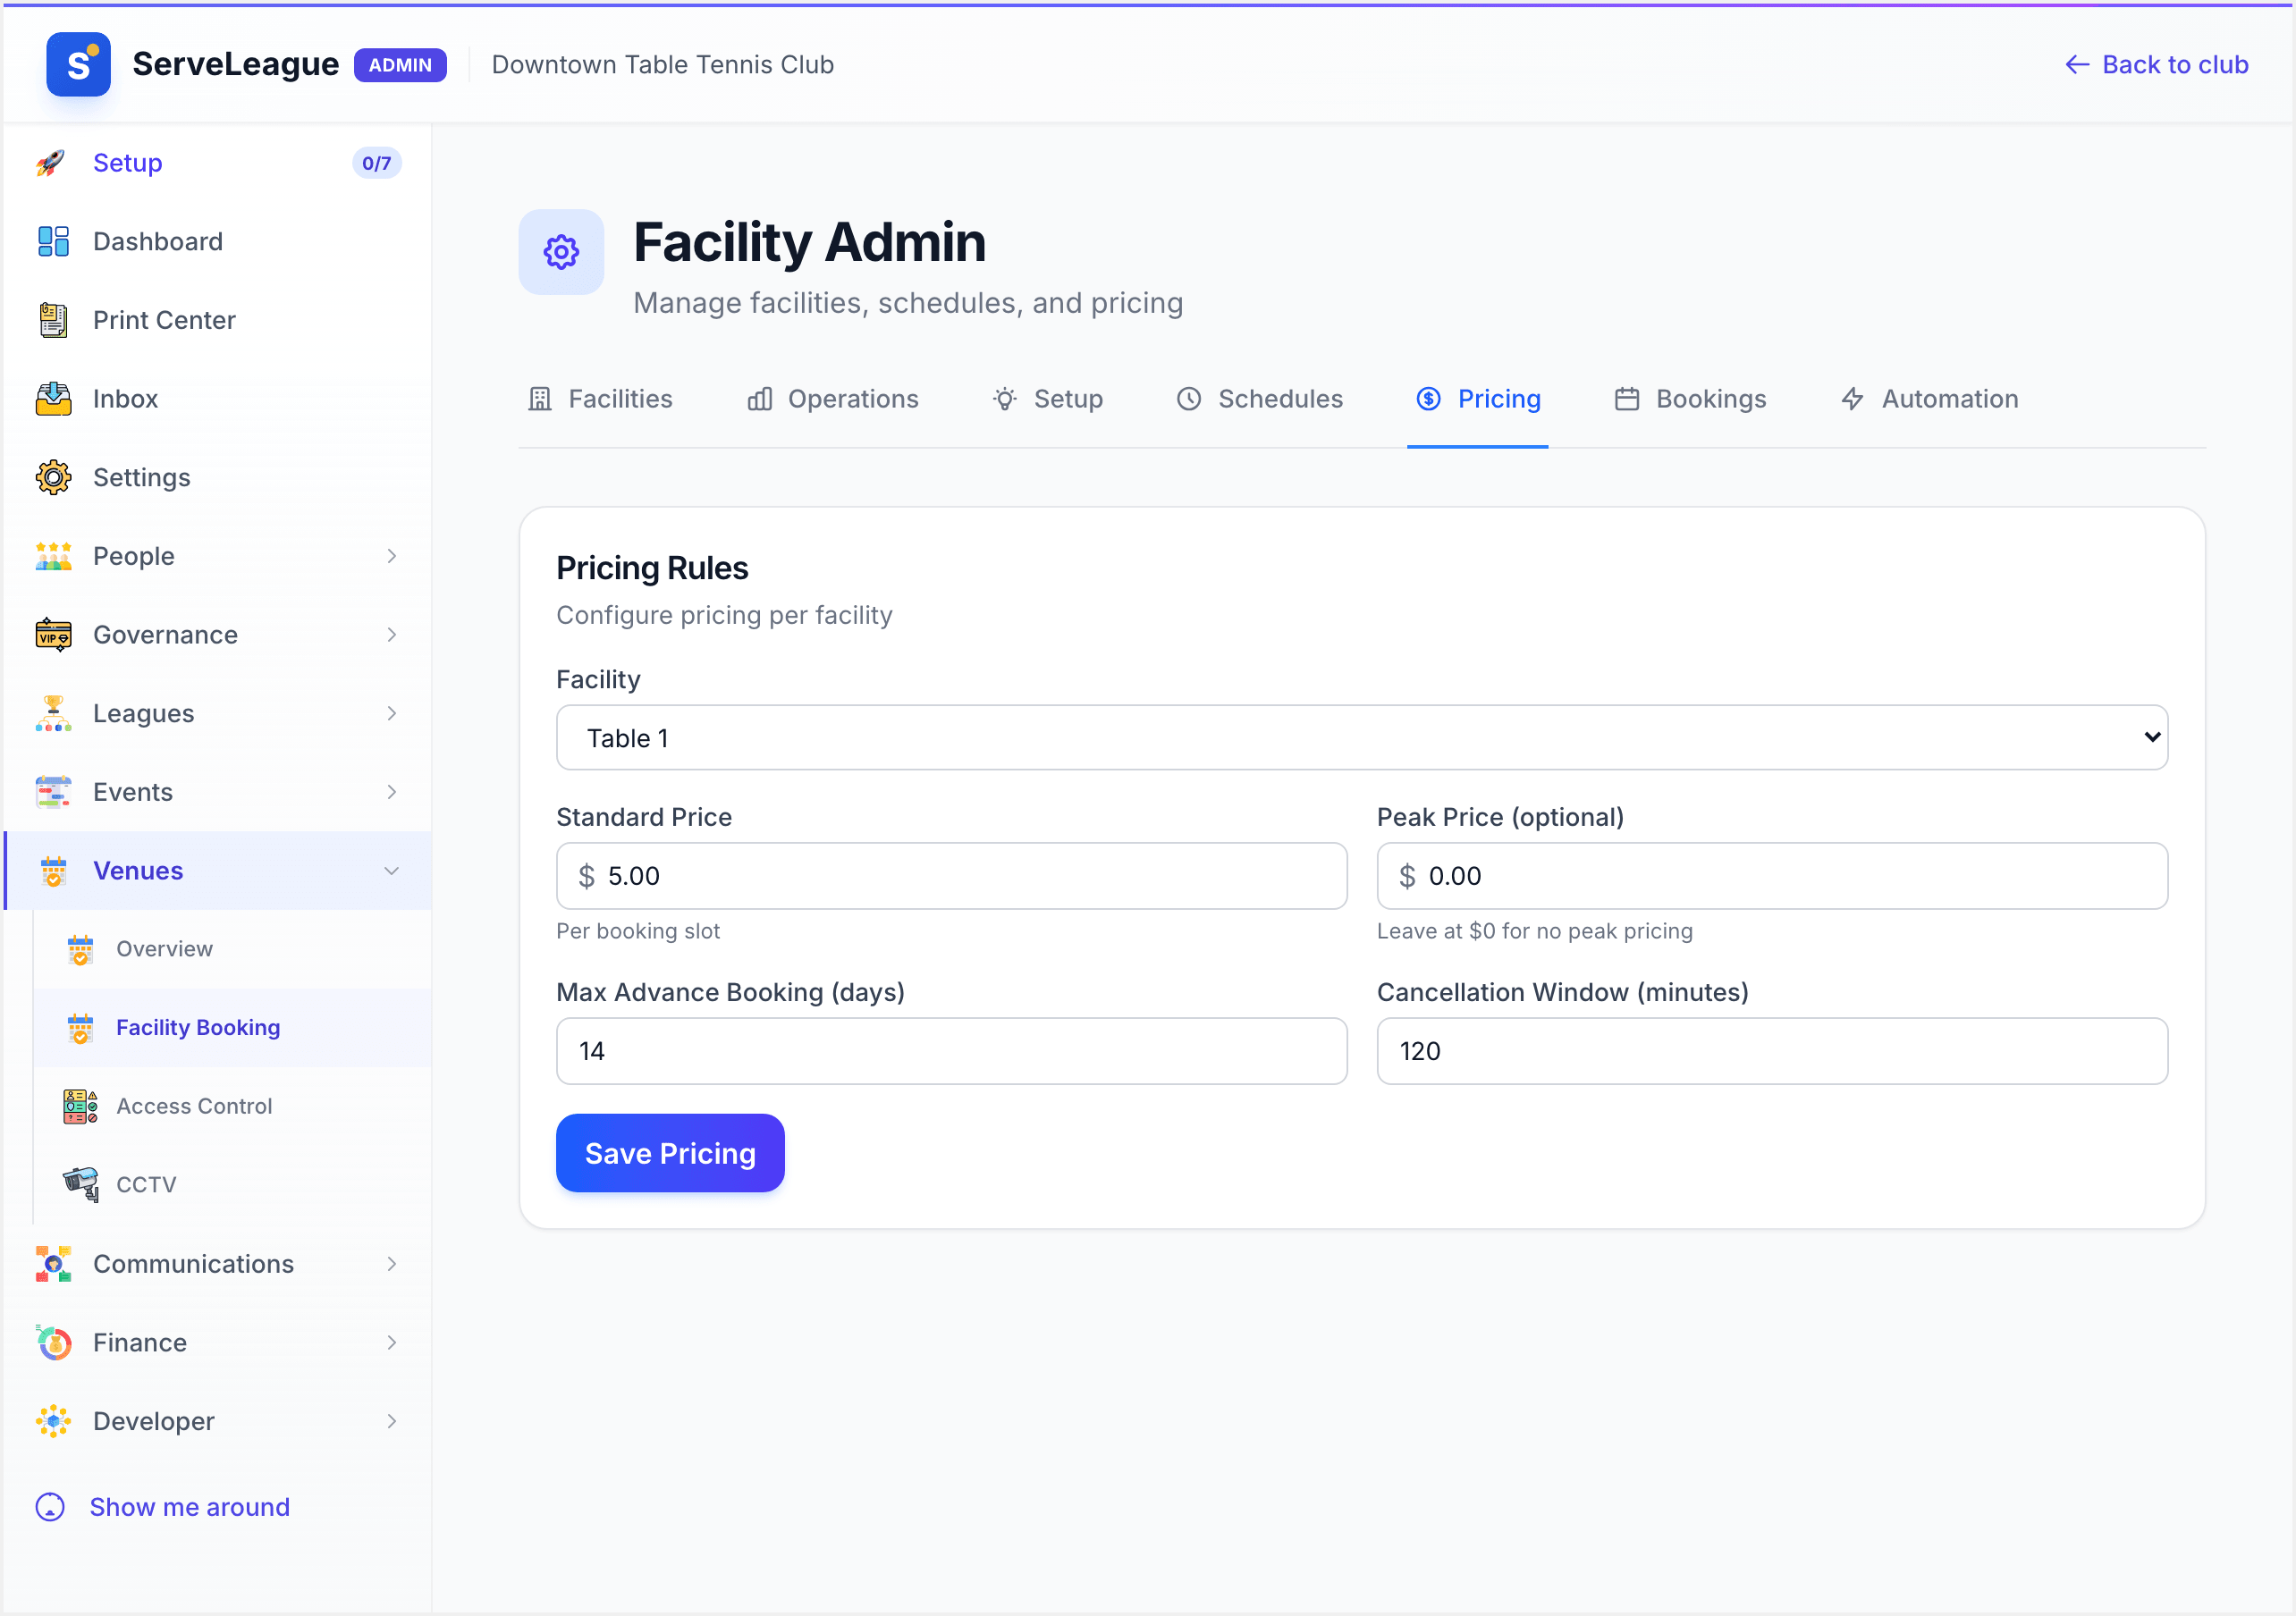This screenshot has height=1616, width=2296.
Task: Click the Leave at $0 for no peak pricing text
Action: 1535,931
